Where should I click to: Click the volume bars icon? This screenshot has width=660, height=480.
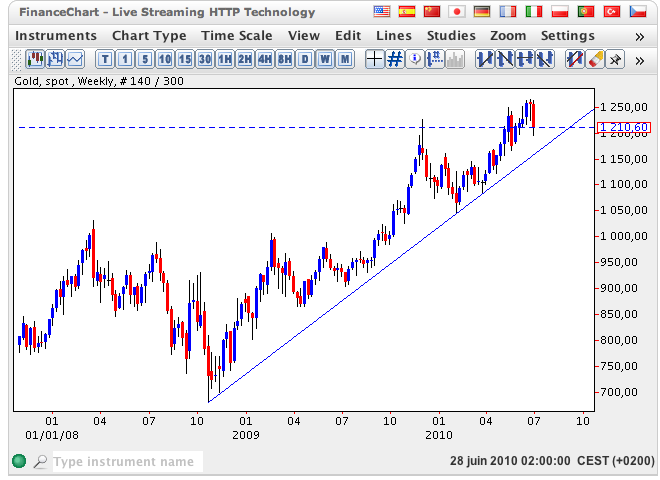point(455,59)
